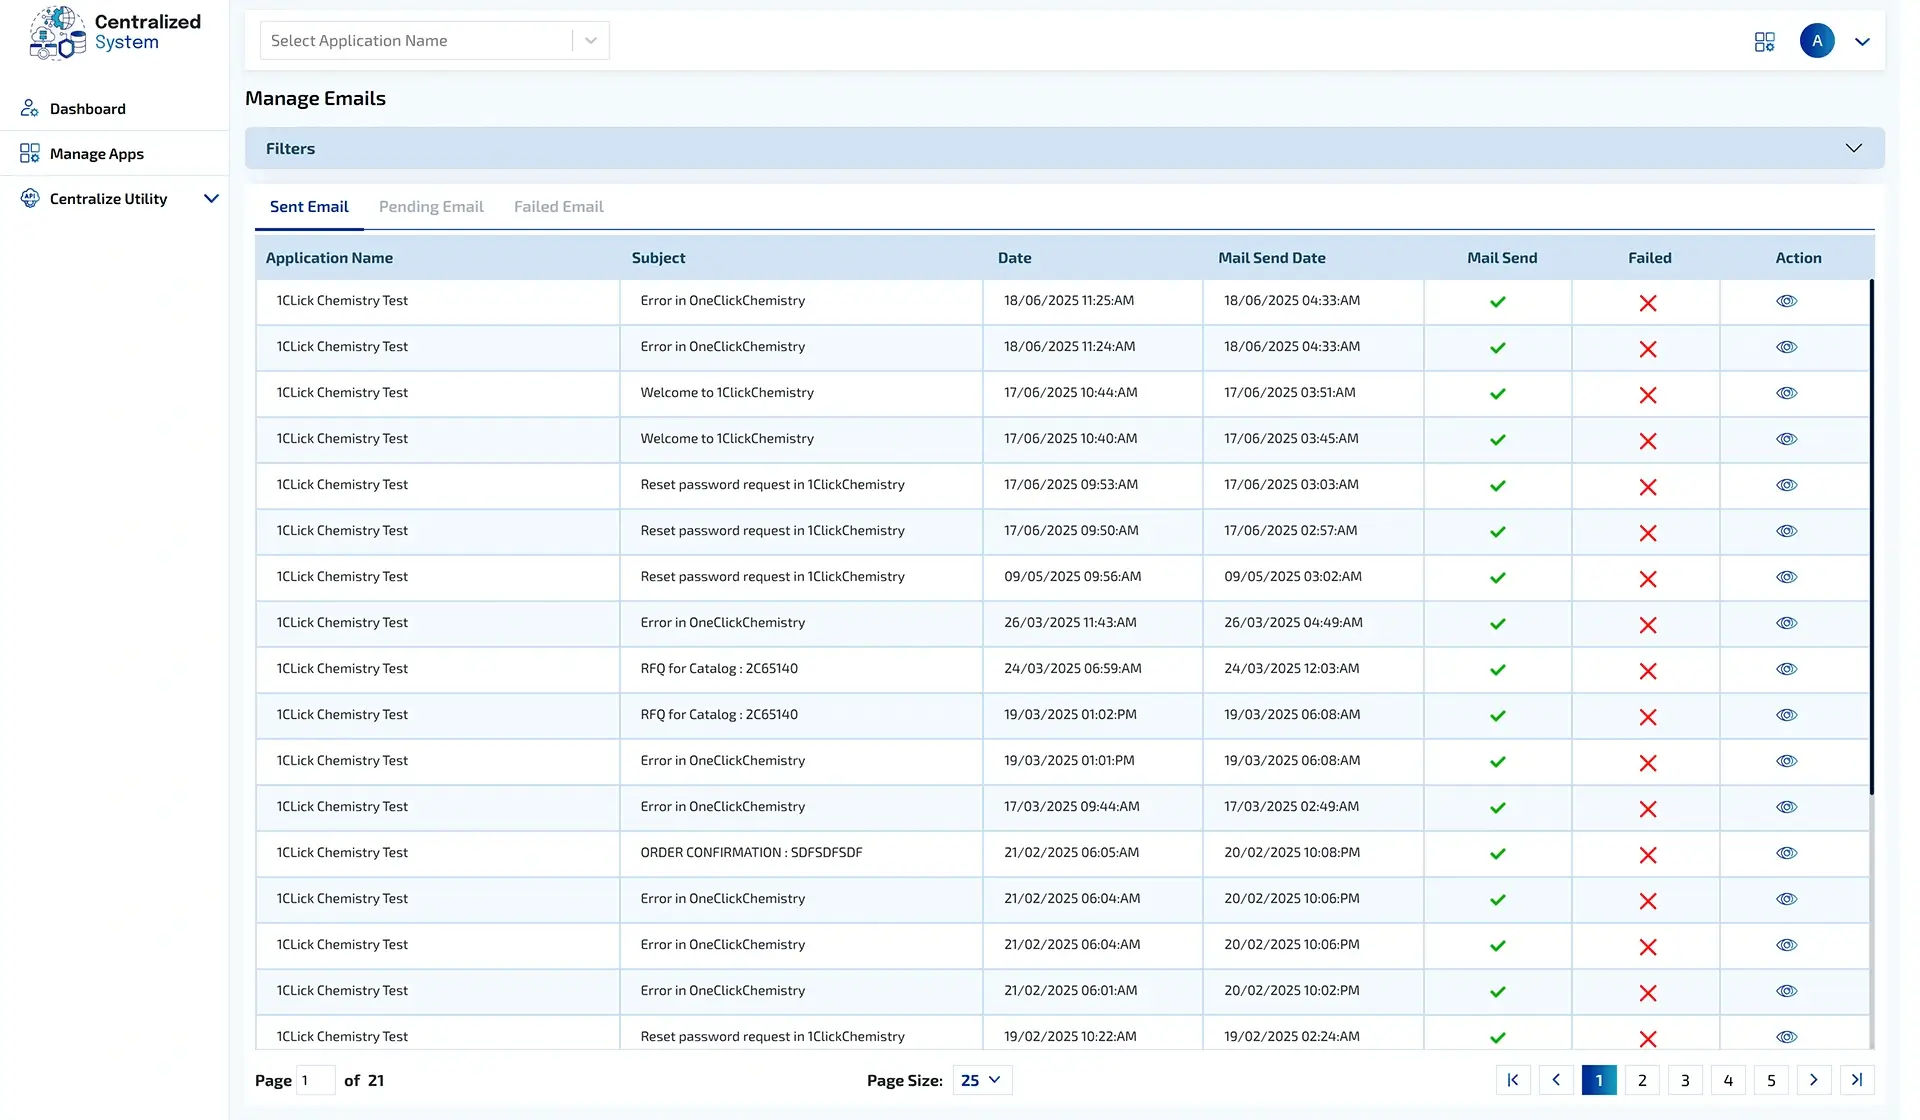The width and height of the screenshot is (1920, 1120).
Task: Open eye icon for ORDER CONFIRMATION email
Action: pos(1786,853)
